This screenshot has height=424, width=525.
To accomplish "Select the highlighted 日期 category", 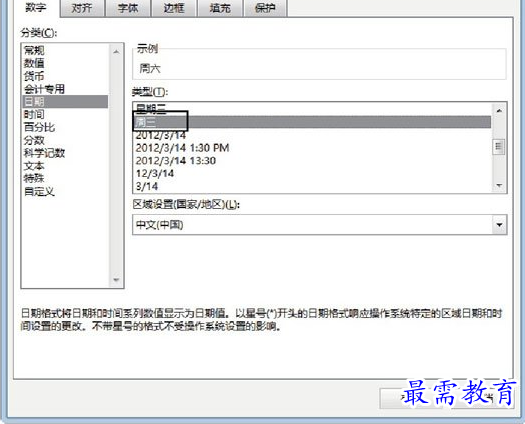I will 65,101.
